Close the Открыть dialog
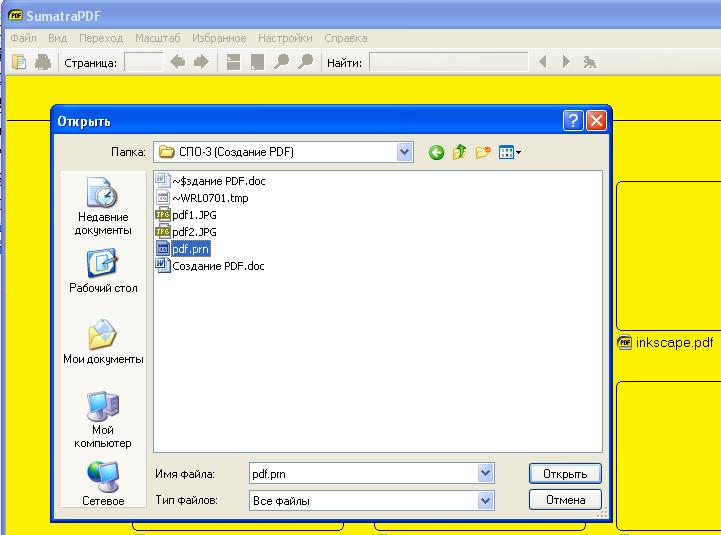721x535 pixels. click(596, 121)
